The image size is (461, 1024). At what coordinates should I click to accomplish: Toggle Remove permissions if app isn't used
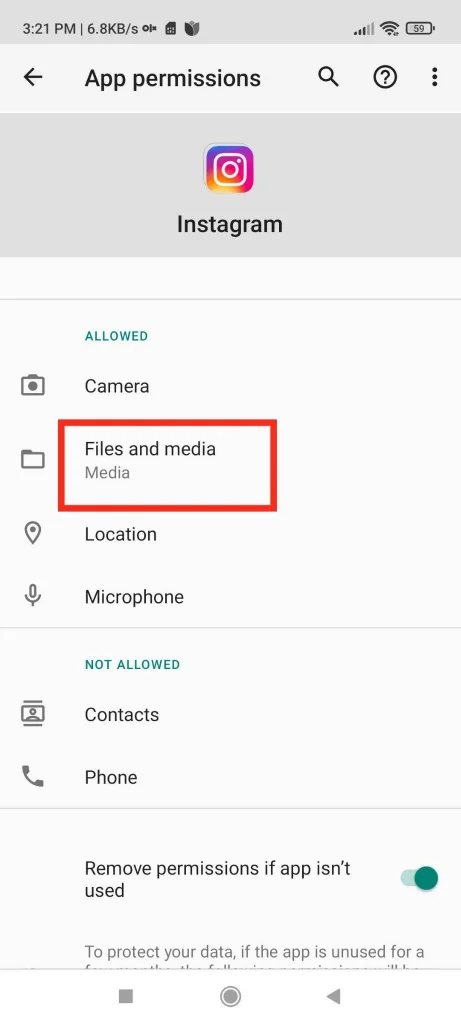tap(420, 878)
